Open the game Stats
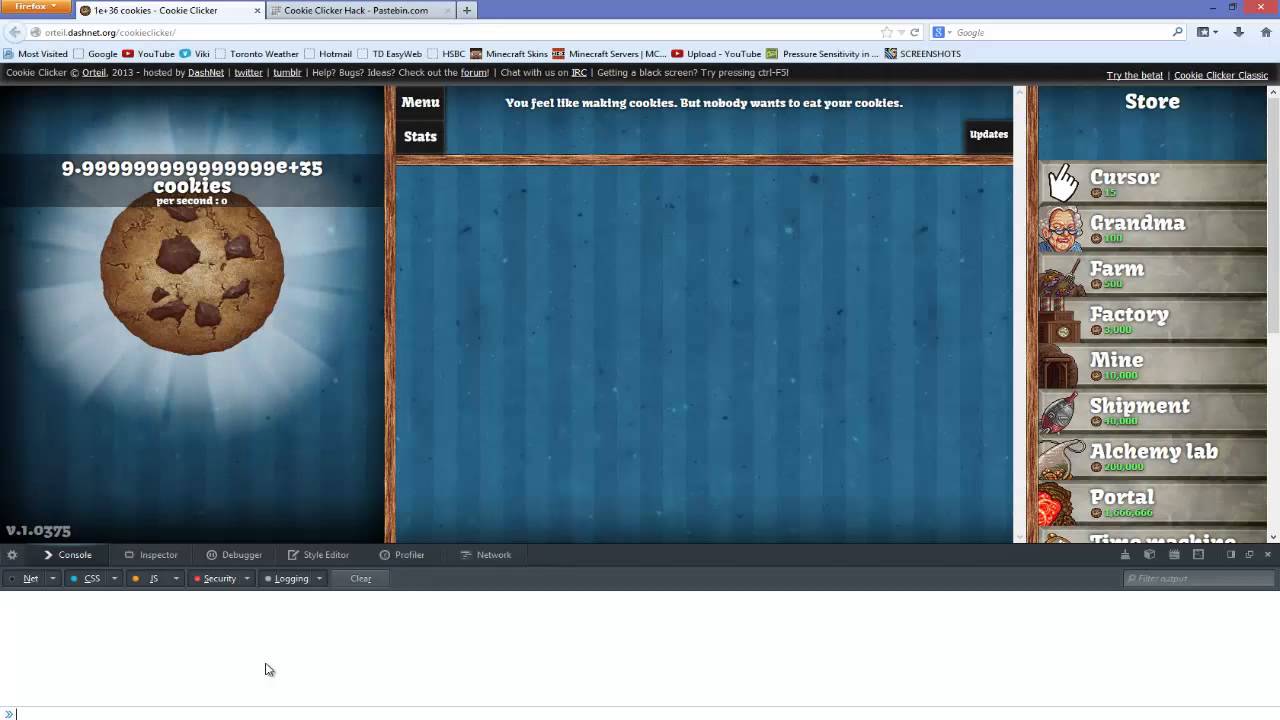1280x720 pixels. tap(420, 136)
